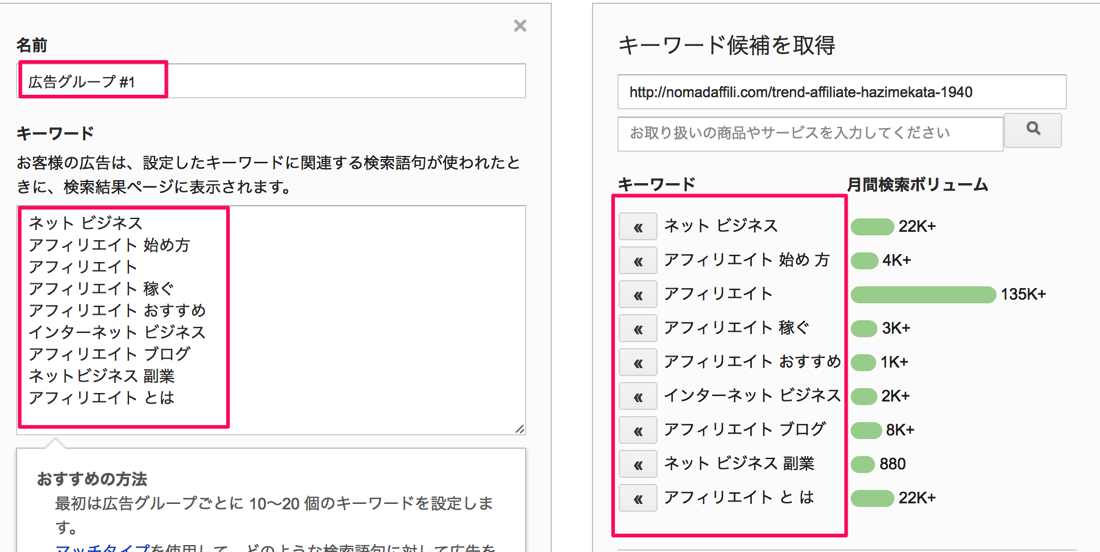This screenshot has height=552, width=1100.
Task: Add the アフィリエイト ブログ keyword suggestion
Action: (x=638, y=430)
